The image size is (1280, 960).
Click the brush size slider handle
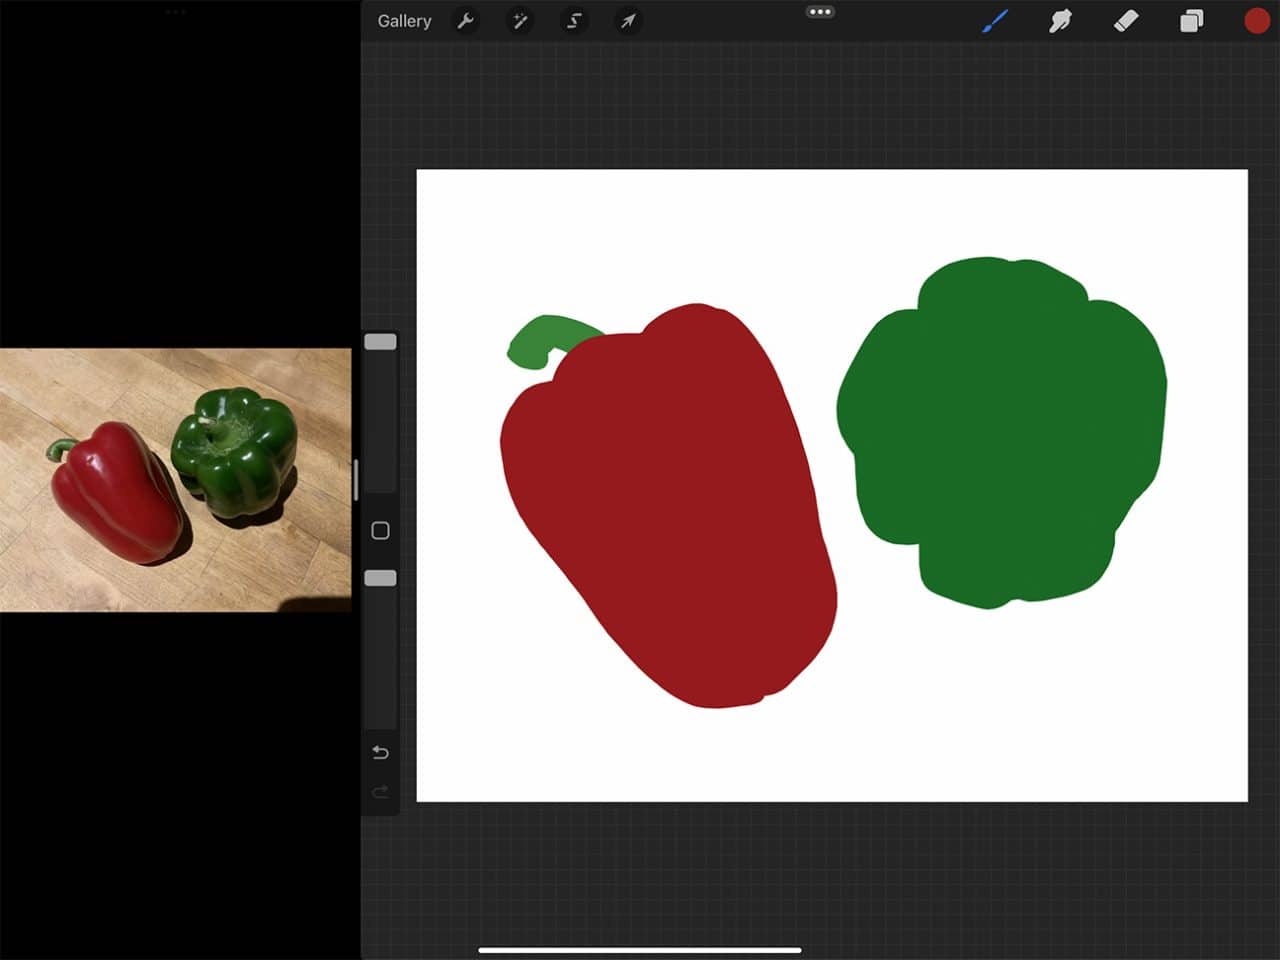point(380,342)
